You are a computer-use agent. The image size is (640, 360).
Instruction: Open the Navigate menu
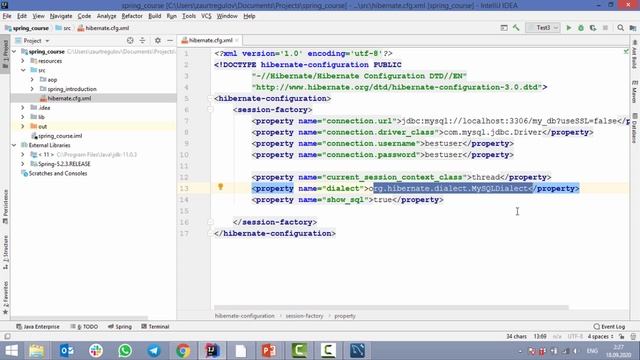click(x=61, y=16)
